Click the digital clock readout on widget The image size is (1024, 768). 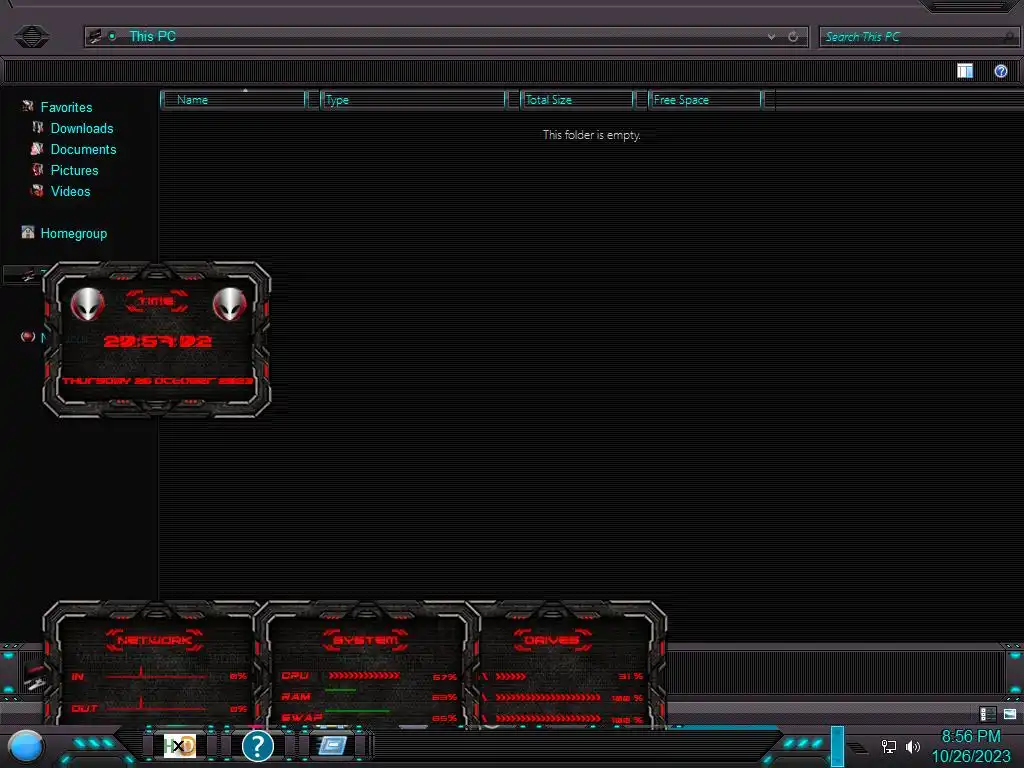pos(158,341)
